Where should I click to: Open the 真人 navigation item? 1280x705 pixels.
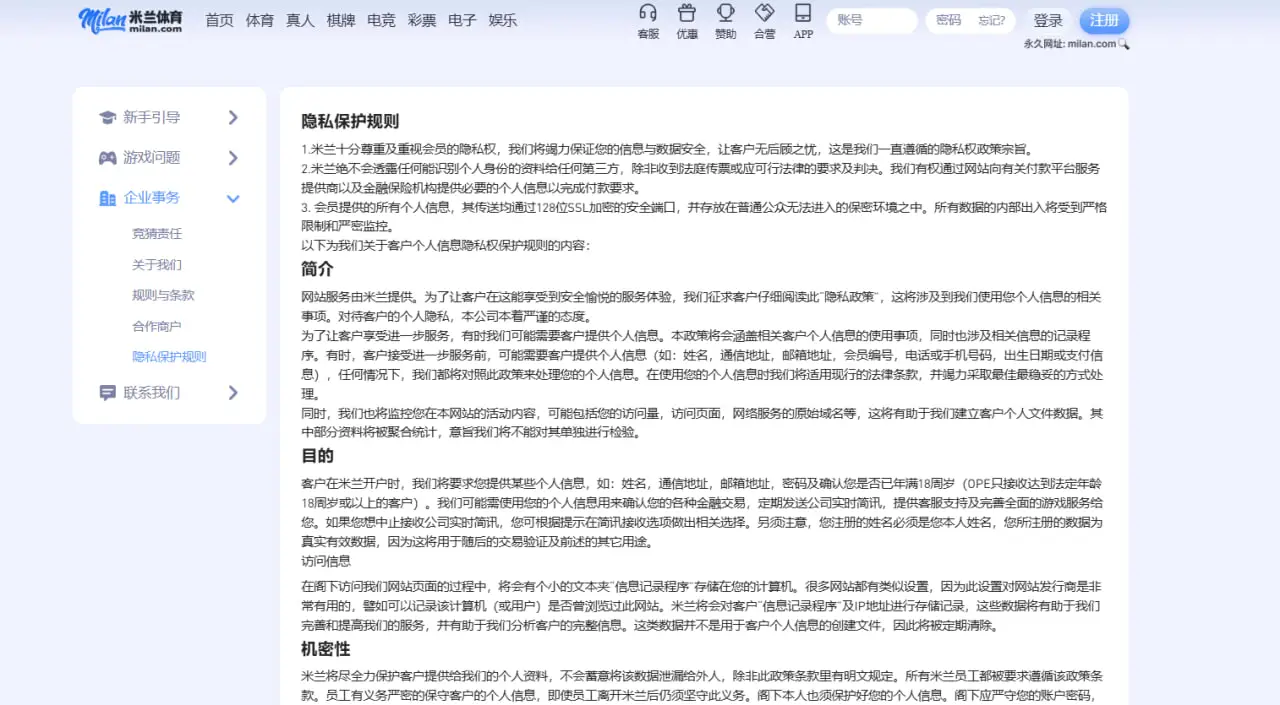click(300, 20)
